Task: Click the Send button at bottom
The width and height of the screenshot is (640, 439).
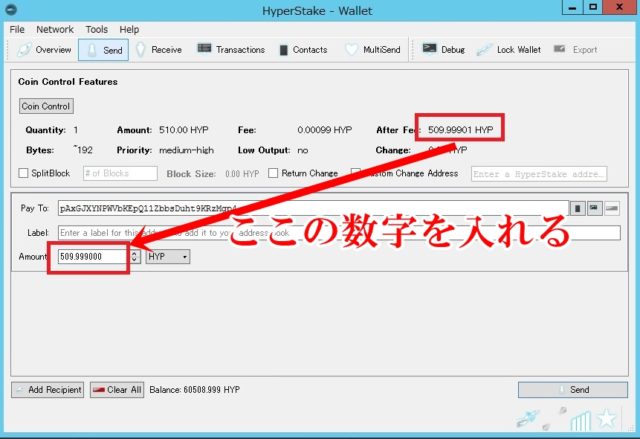Action: [573, 390]
